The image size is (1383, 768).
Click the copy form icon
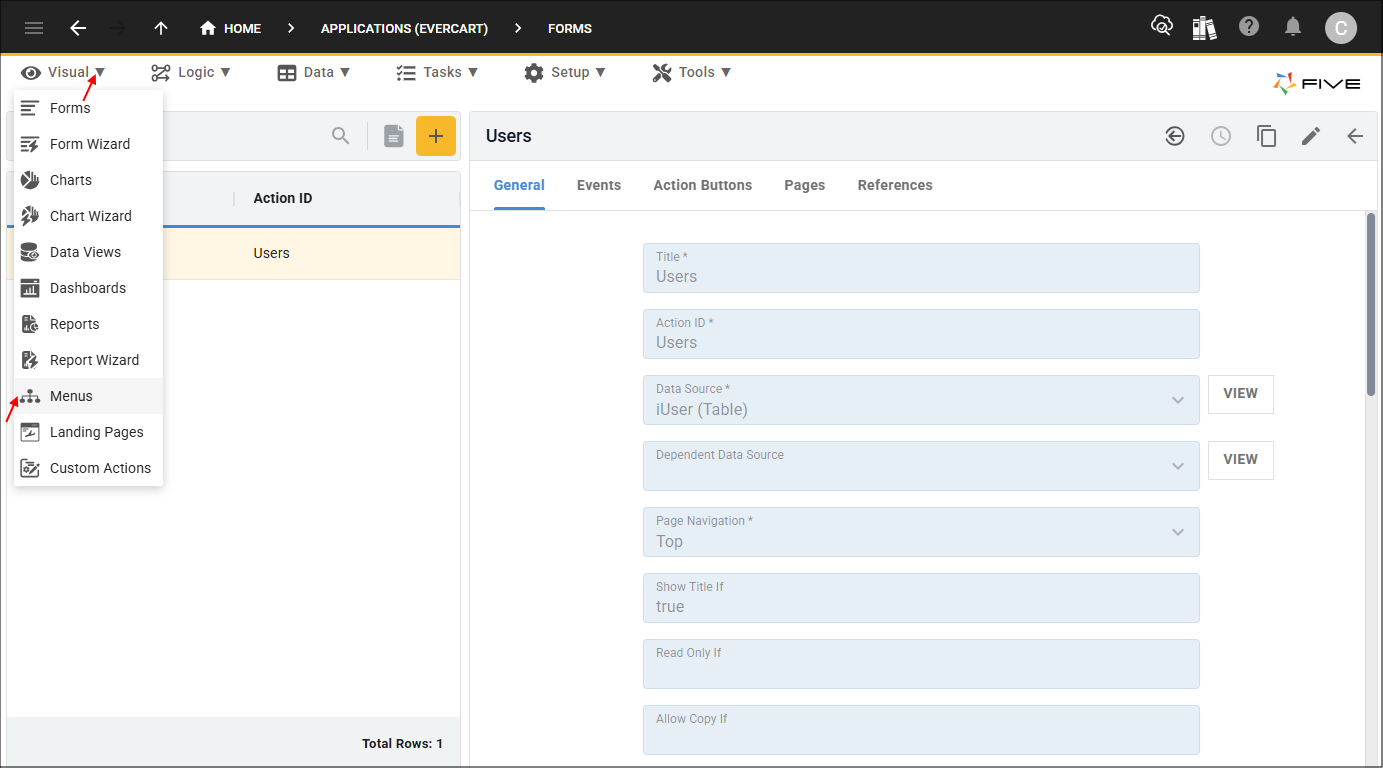coord(1266,136)
